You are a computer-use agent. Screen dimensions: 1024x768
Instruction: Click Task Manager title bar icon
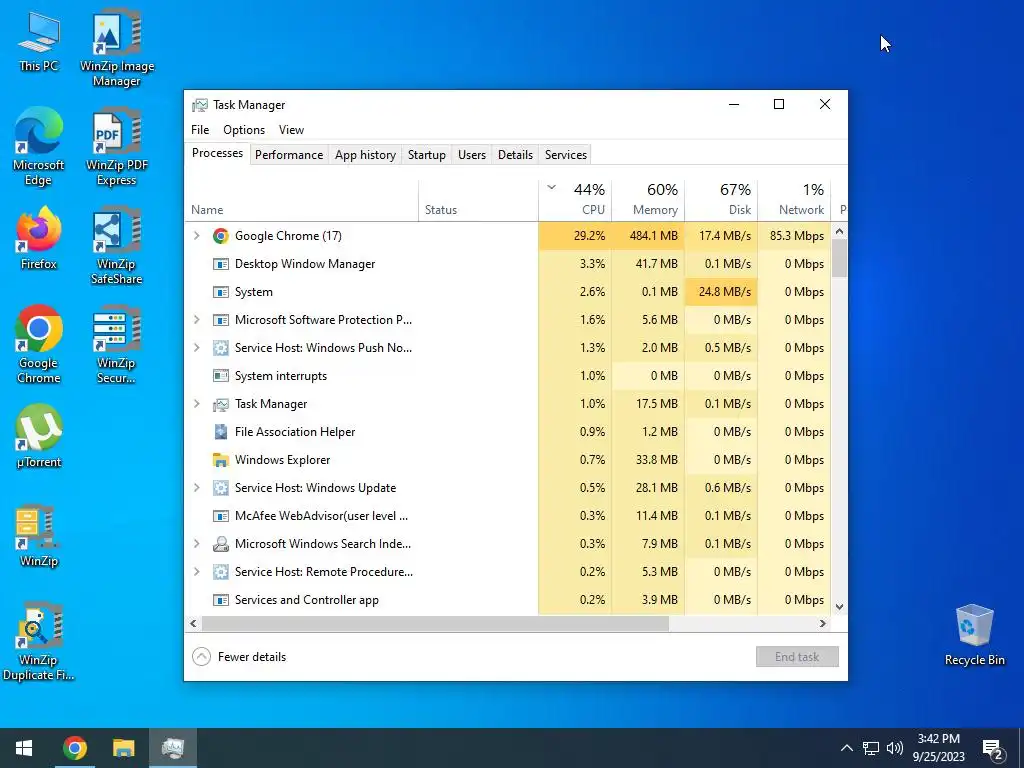coord(200,105)
